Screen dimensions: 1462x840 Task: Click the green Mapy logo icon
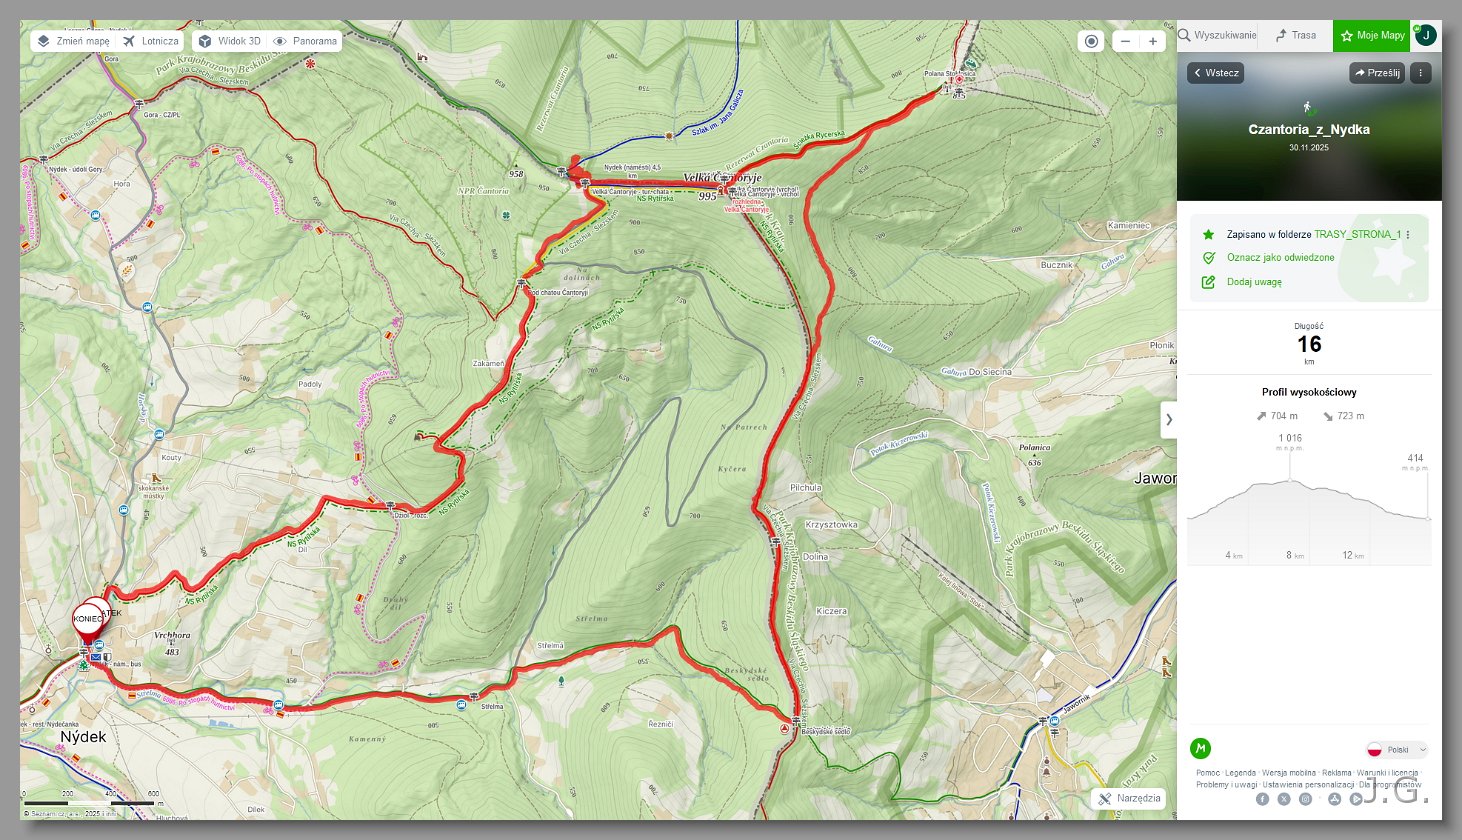(1200, 748)
